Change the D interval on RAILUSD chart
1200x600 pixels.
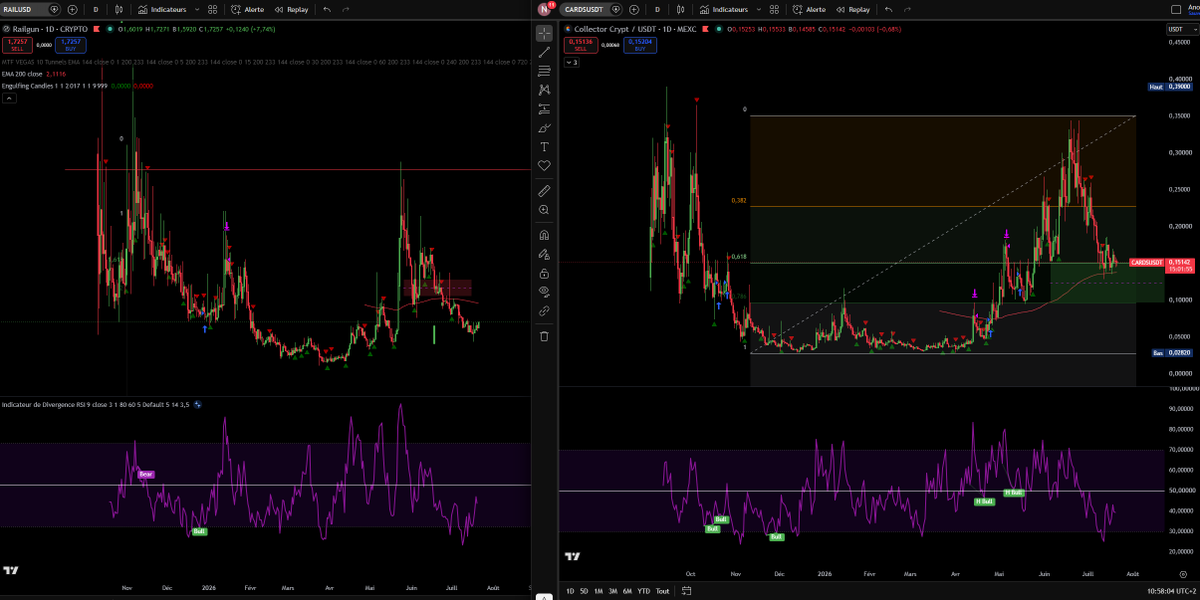point(95,9)
